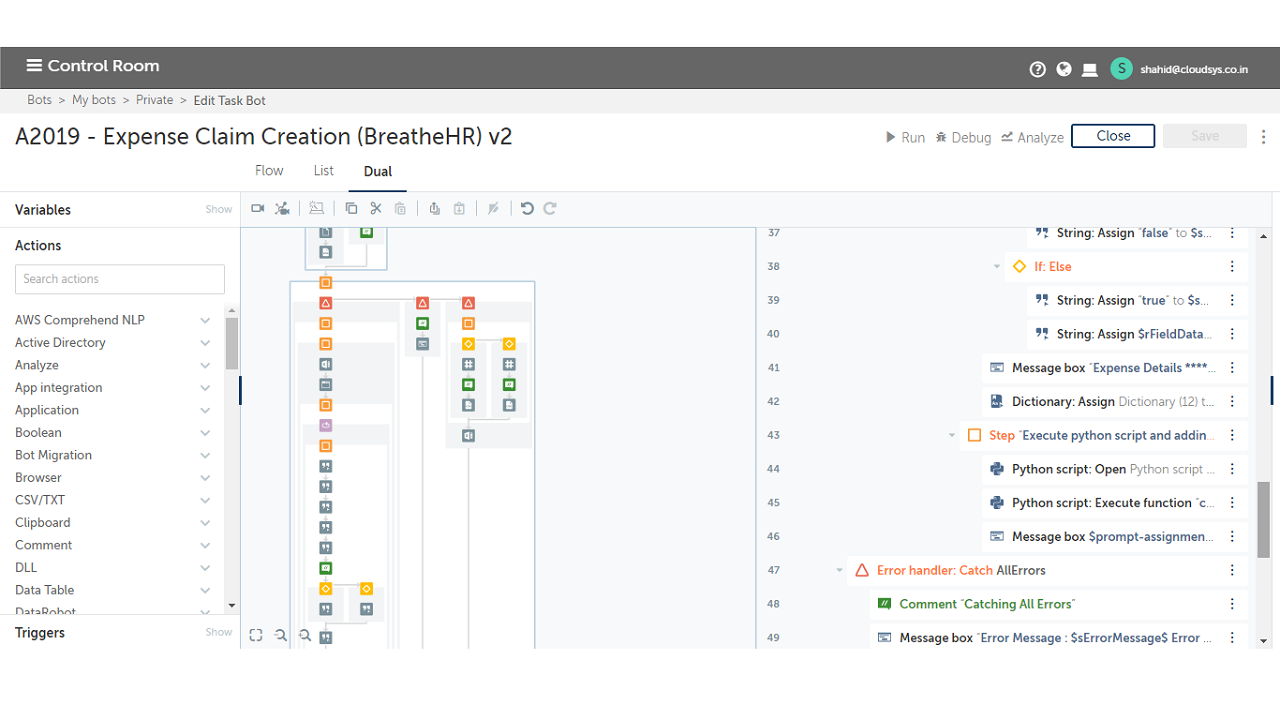This screenshot has height=720, width=1280.
Task: Collapse the If: Else block
Action: tap(997, 267)
